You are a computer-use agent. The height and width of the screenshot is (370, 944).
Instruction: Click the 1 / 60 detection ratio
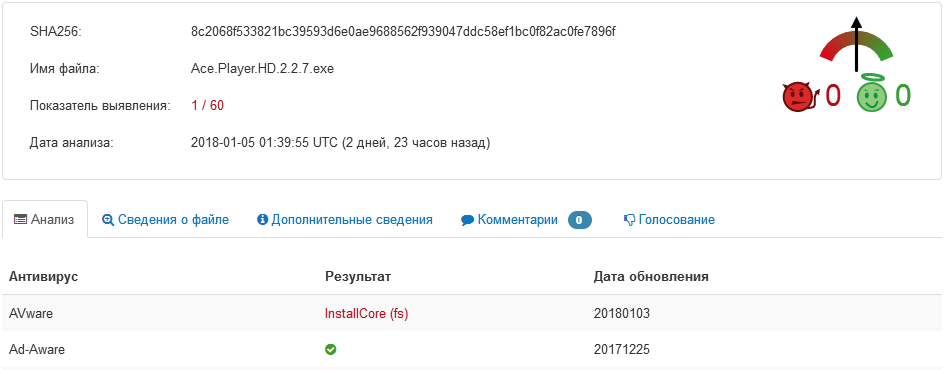point(207,106)
